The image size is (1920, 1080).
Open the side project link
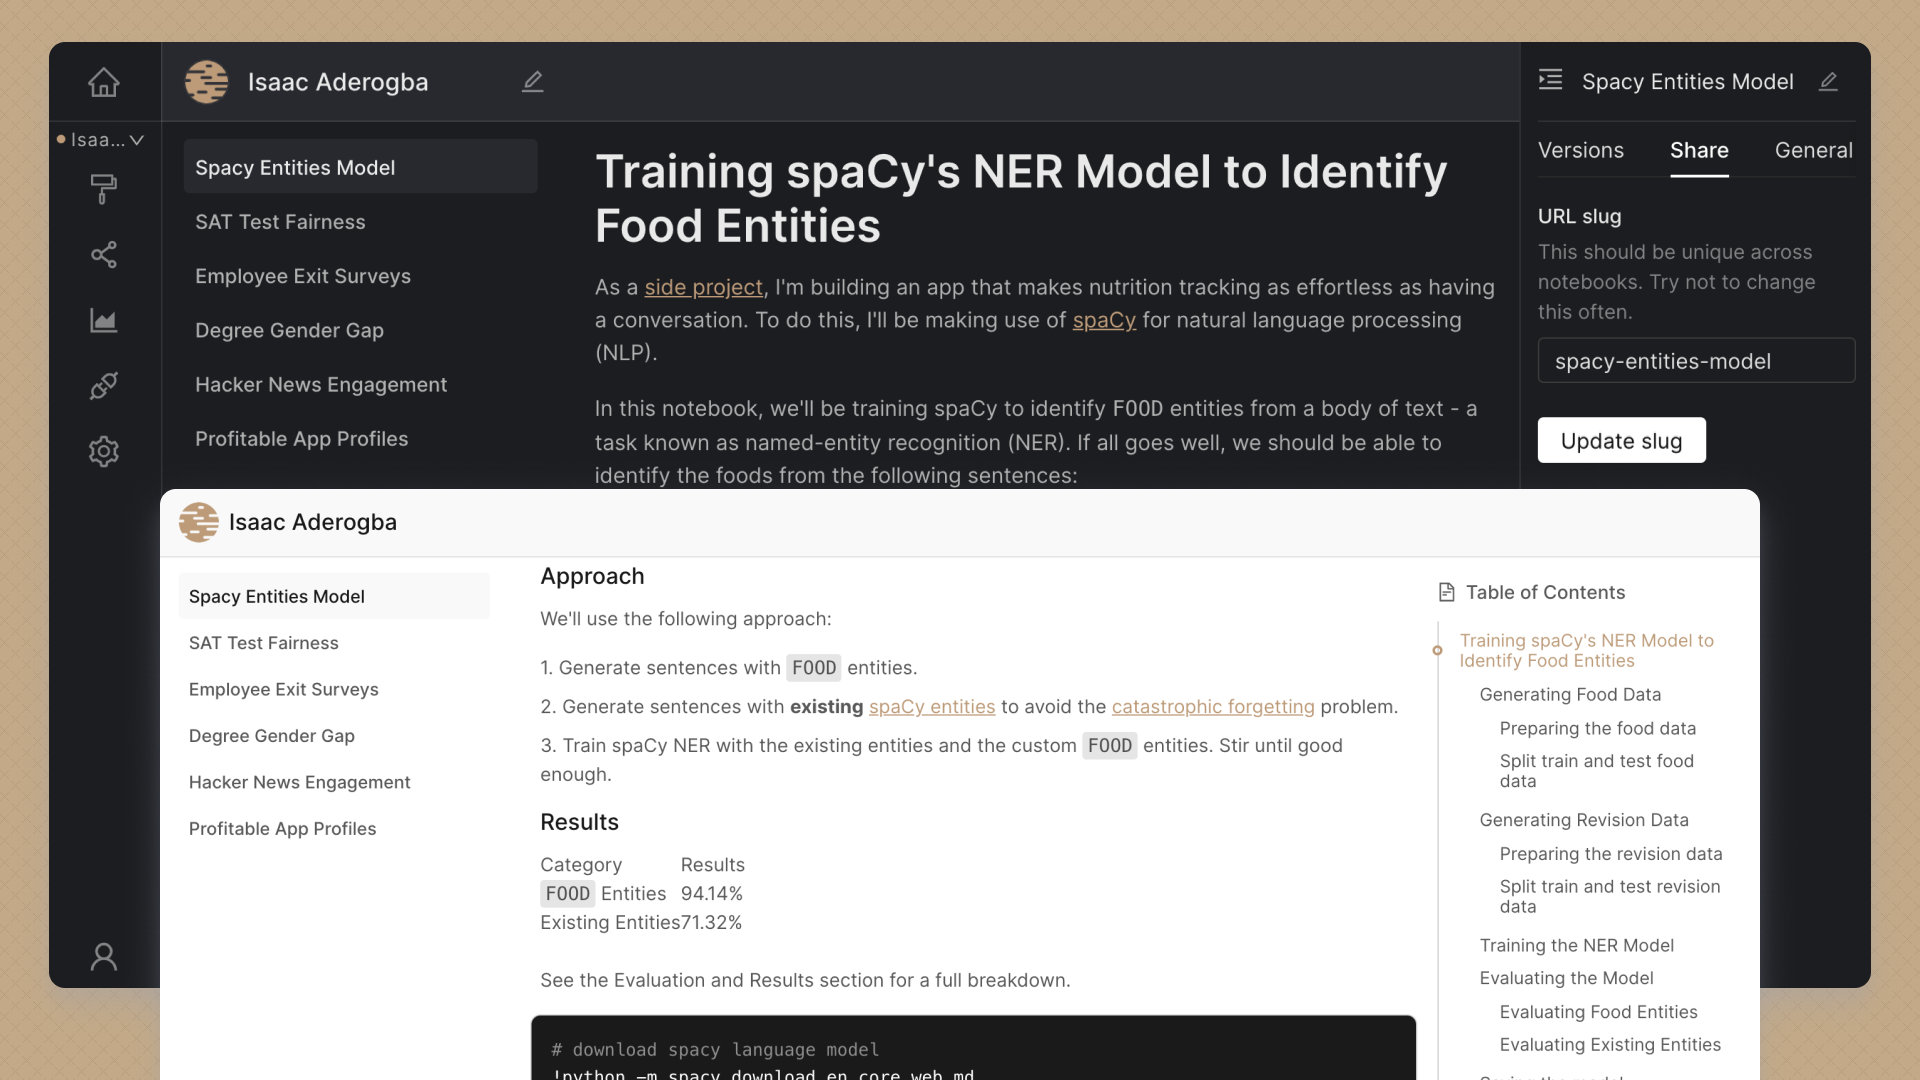(703, 288)
